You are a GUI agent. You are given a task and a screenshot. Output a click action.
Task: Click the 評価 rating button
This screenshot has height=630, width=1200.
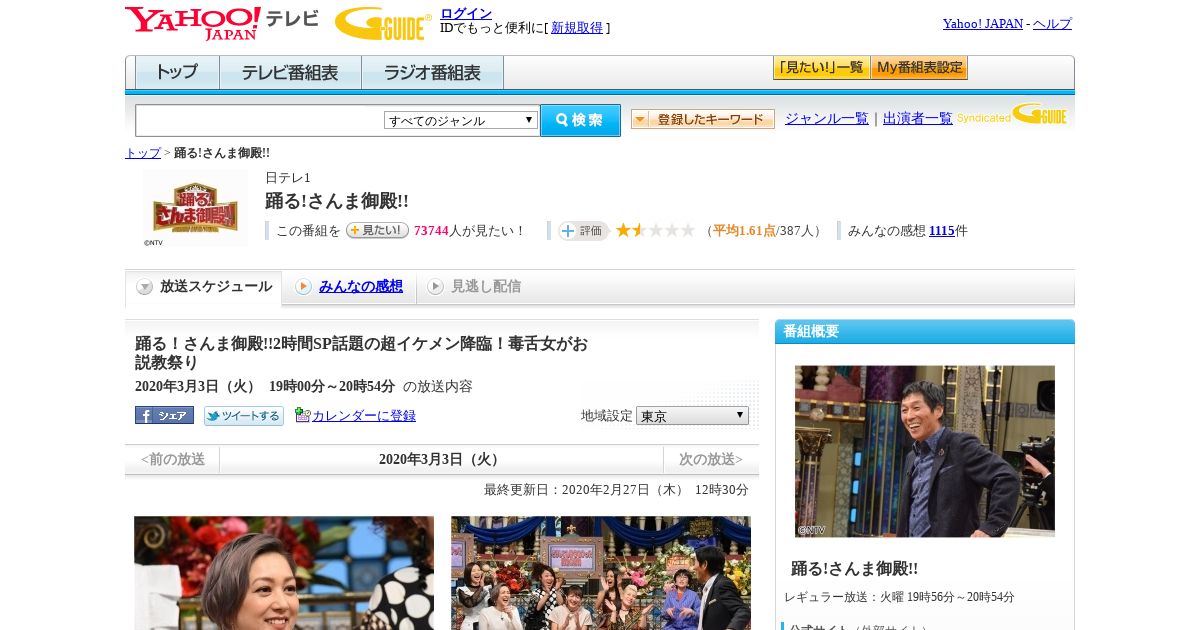click(x=584, y=231)
